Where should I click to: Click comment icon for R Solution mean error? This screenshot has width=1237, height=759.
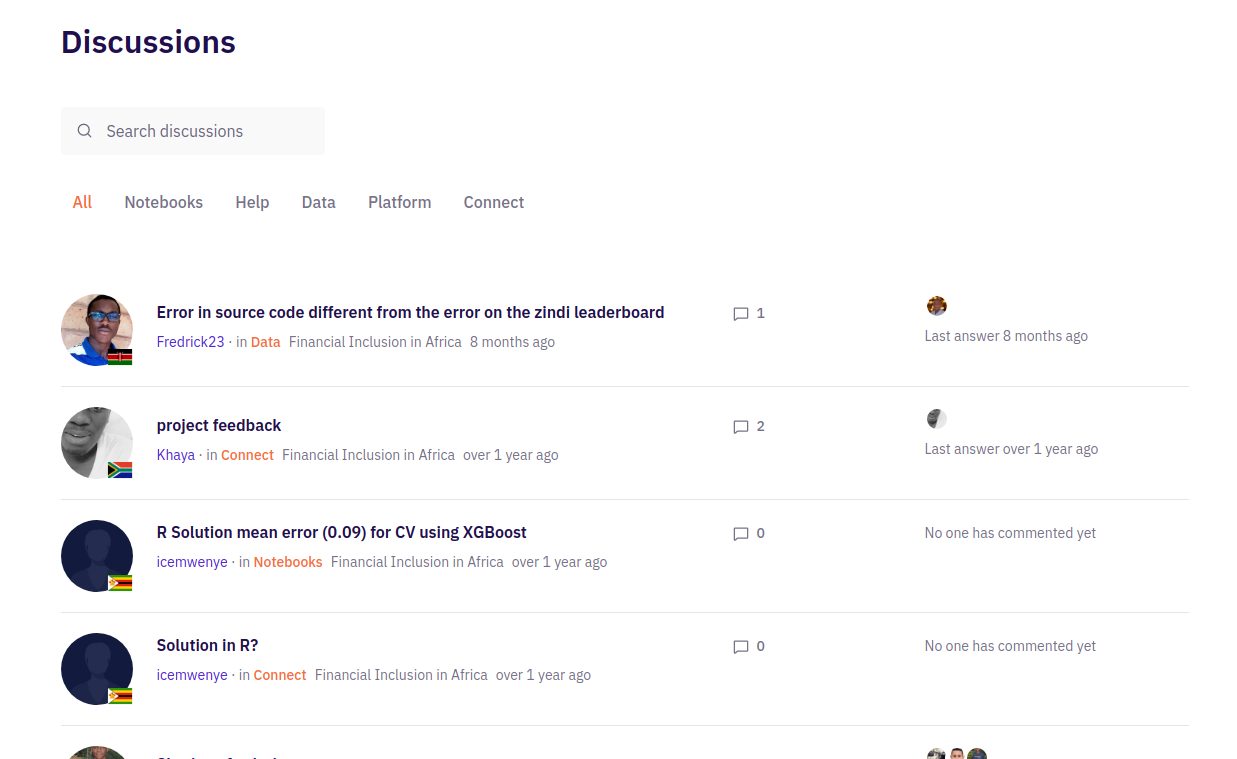(x=741, y=534)
